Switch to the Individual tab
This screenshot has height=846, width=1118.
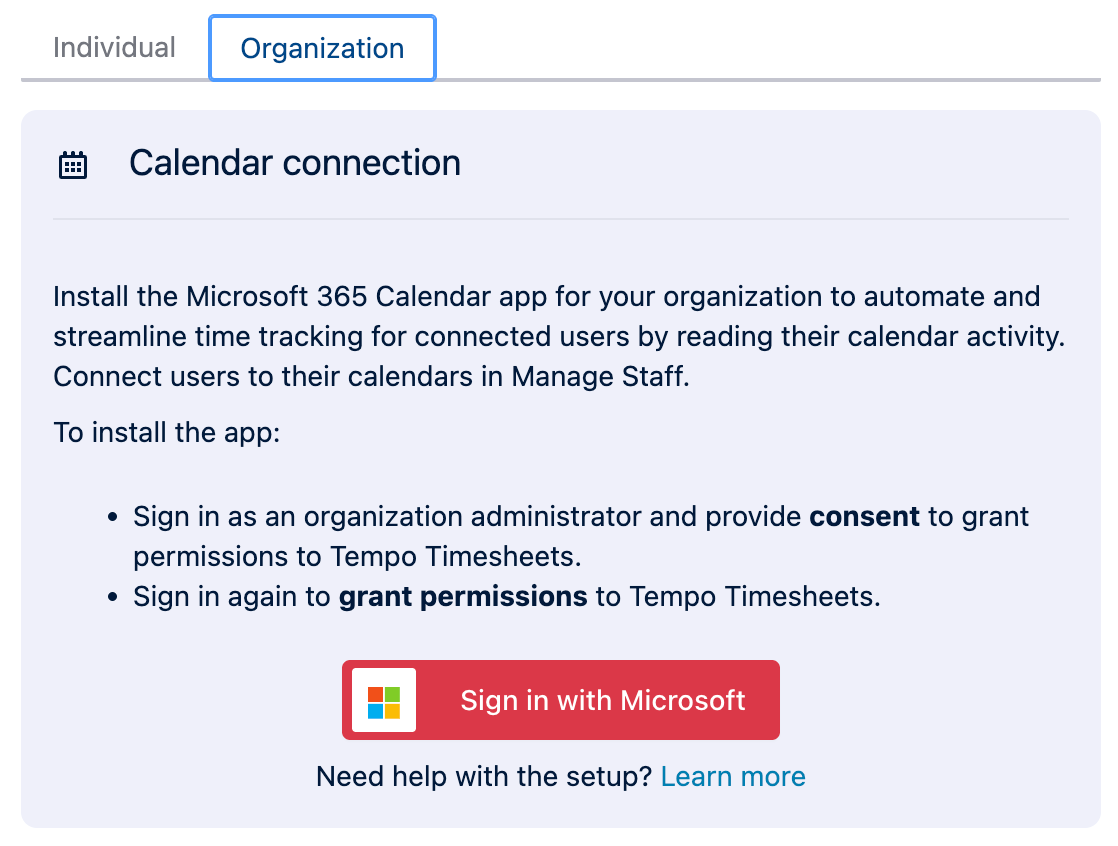(x=114, y=47)
